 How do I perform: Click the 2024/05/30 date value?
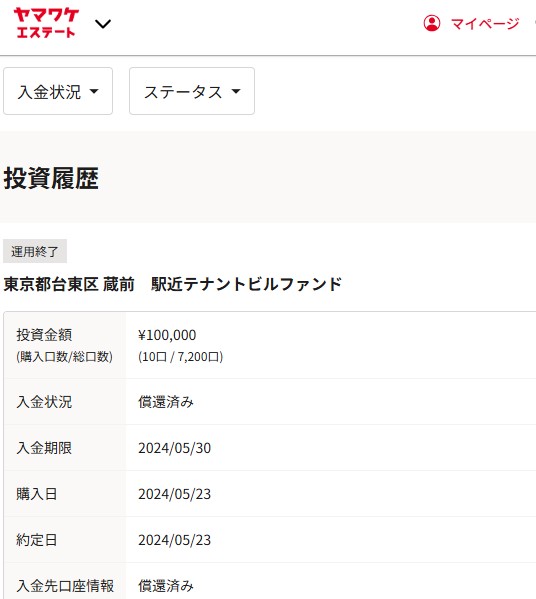coord(175,448)
